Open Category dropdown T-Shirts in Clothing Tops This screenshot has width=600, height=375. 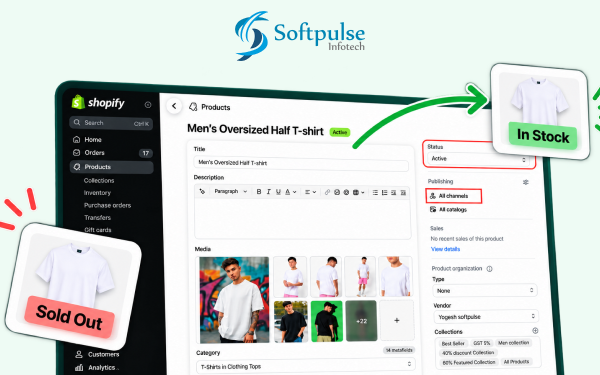(305, 366)
